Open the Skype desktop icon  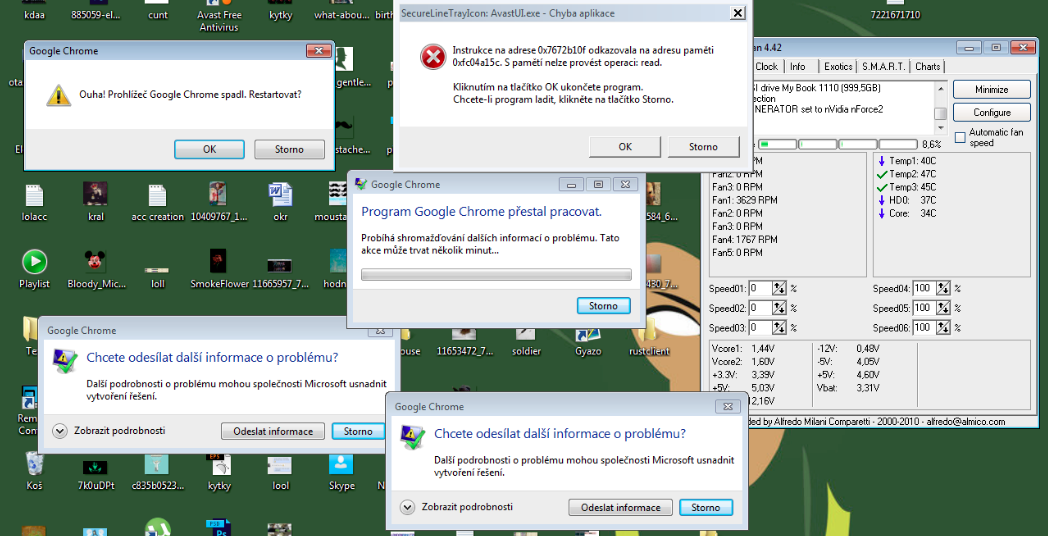341,471
